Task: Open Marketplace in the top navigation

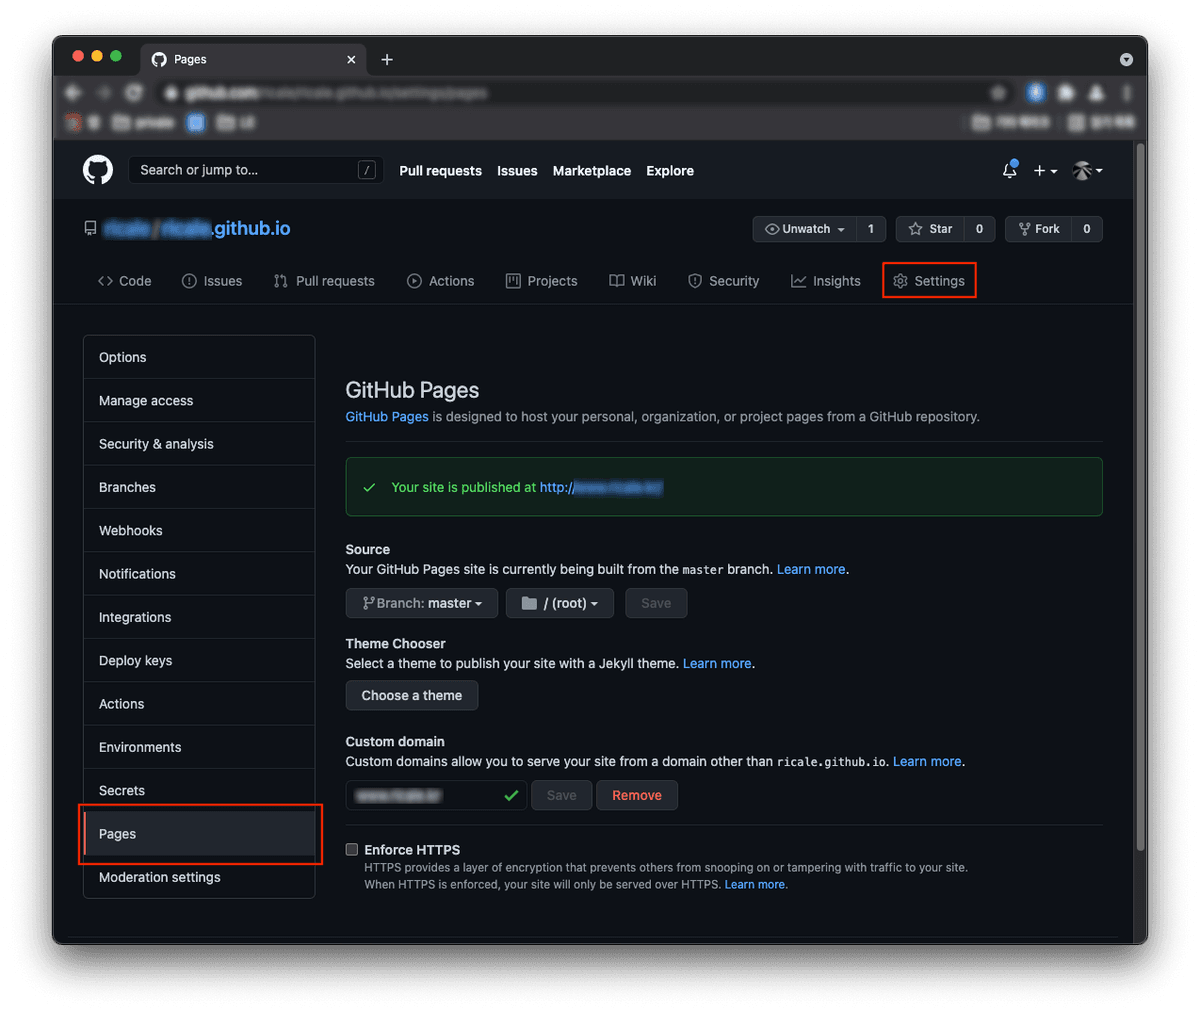Action: point(592,171)
